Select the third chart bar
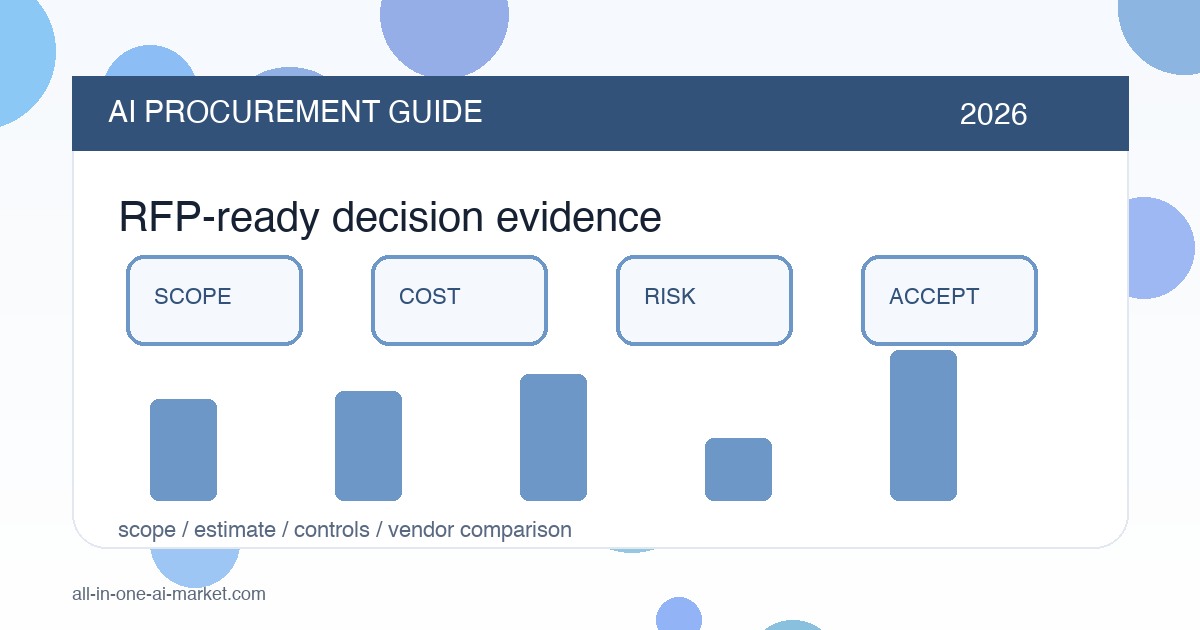Screen dimensions: 1200x630 (x=553, y=437)
